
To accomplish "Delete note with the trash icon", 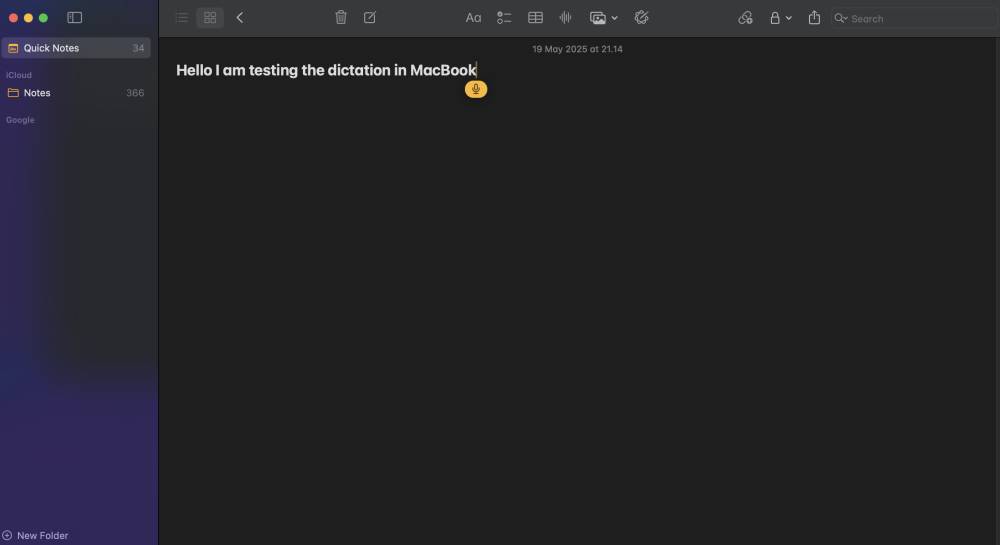I will (341, 18).
